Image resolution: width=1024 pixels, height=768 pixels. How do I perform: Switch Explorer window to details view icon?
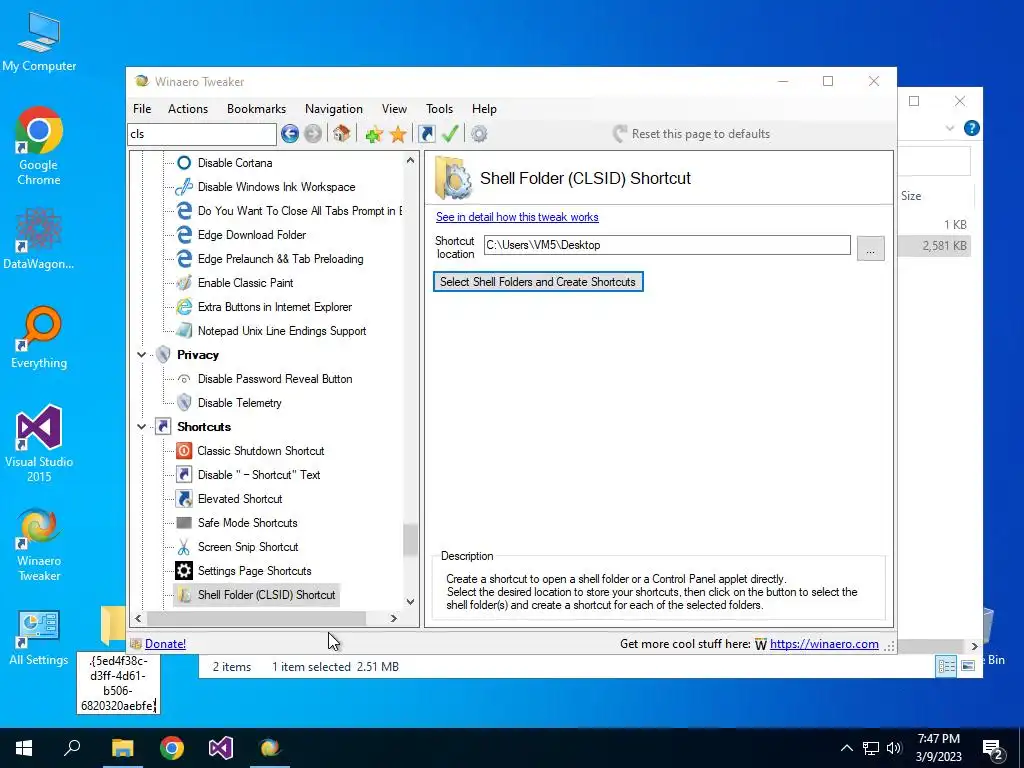946,666
